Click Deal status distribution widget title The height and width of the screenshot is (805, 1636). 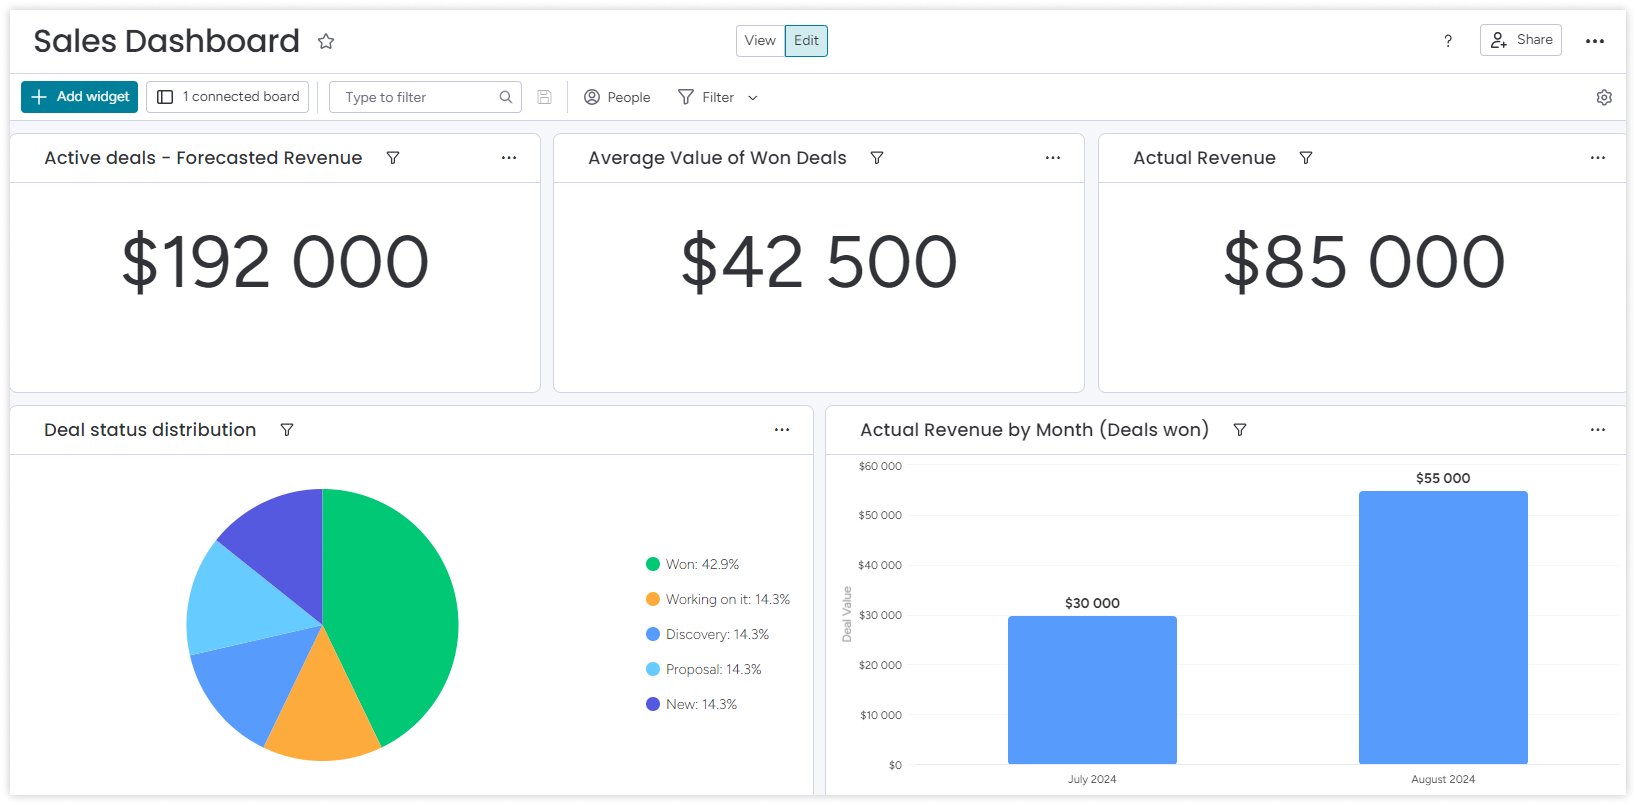[150, 430]
